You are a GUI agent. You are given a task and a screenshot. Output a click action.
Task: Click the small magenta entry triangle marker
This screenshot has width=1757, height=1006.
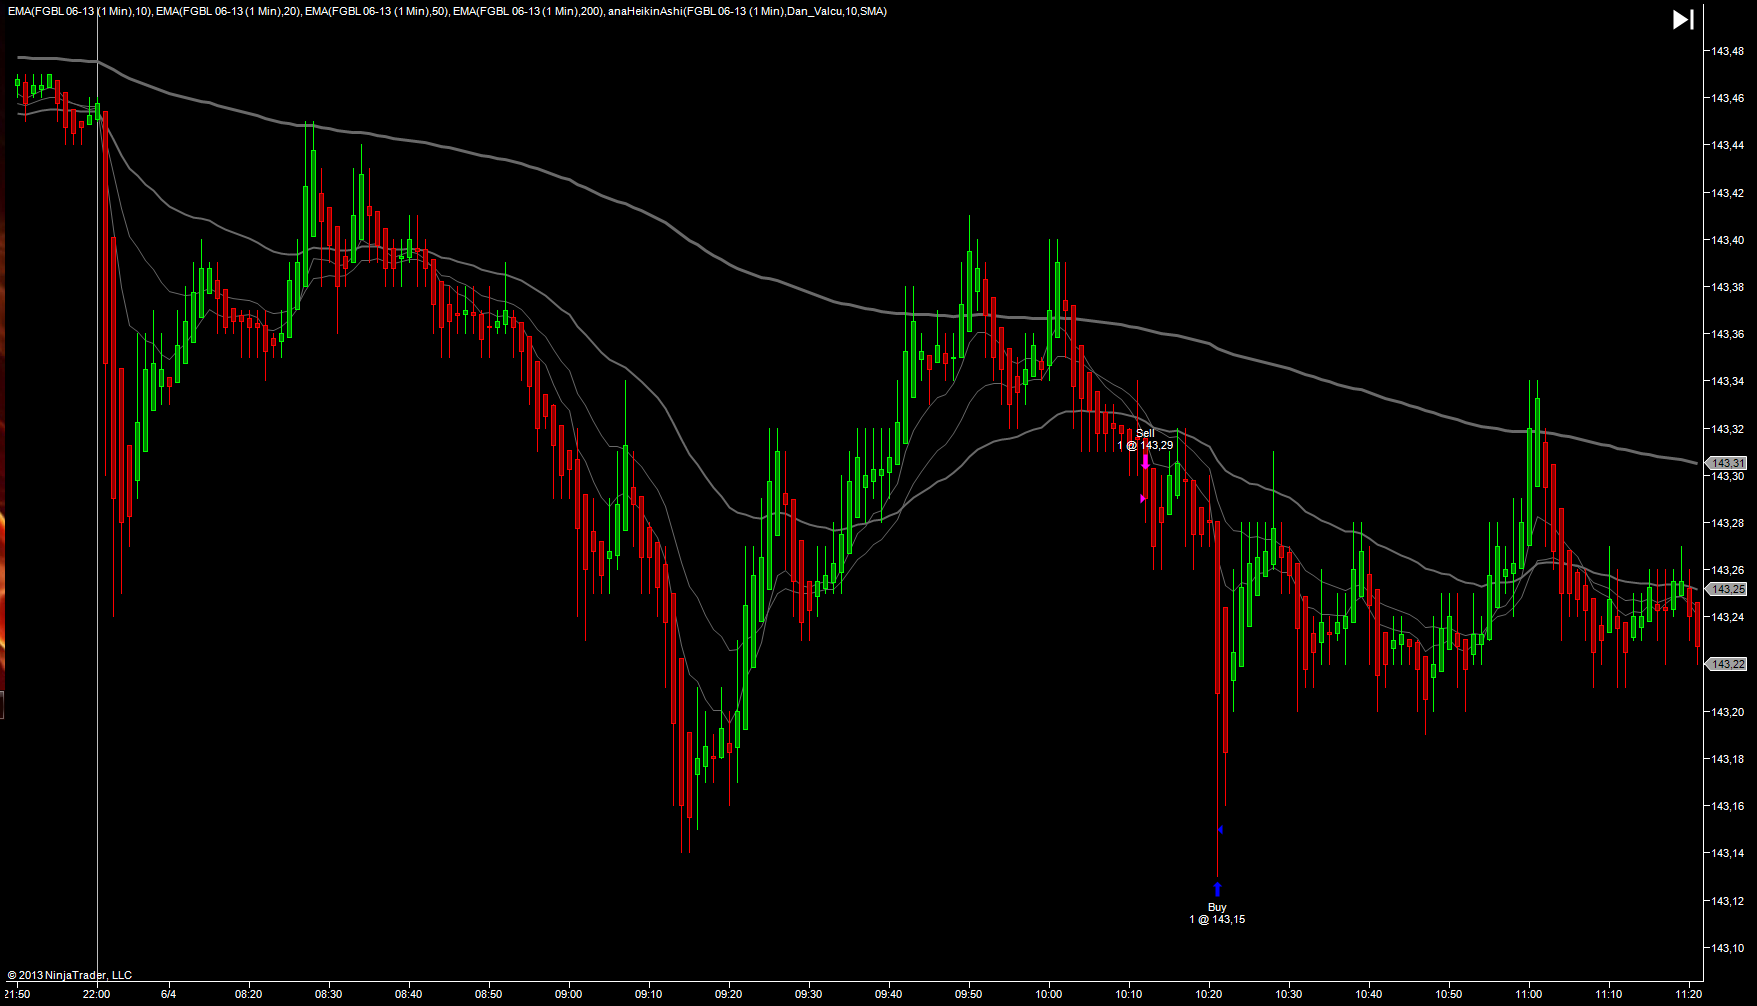coord(1143,498)
